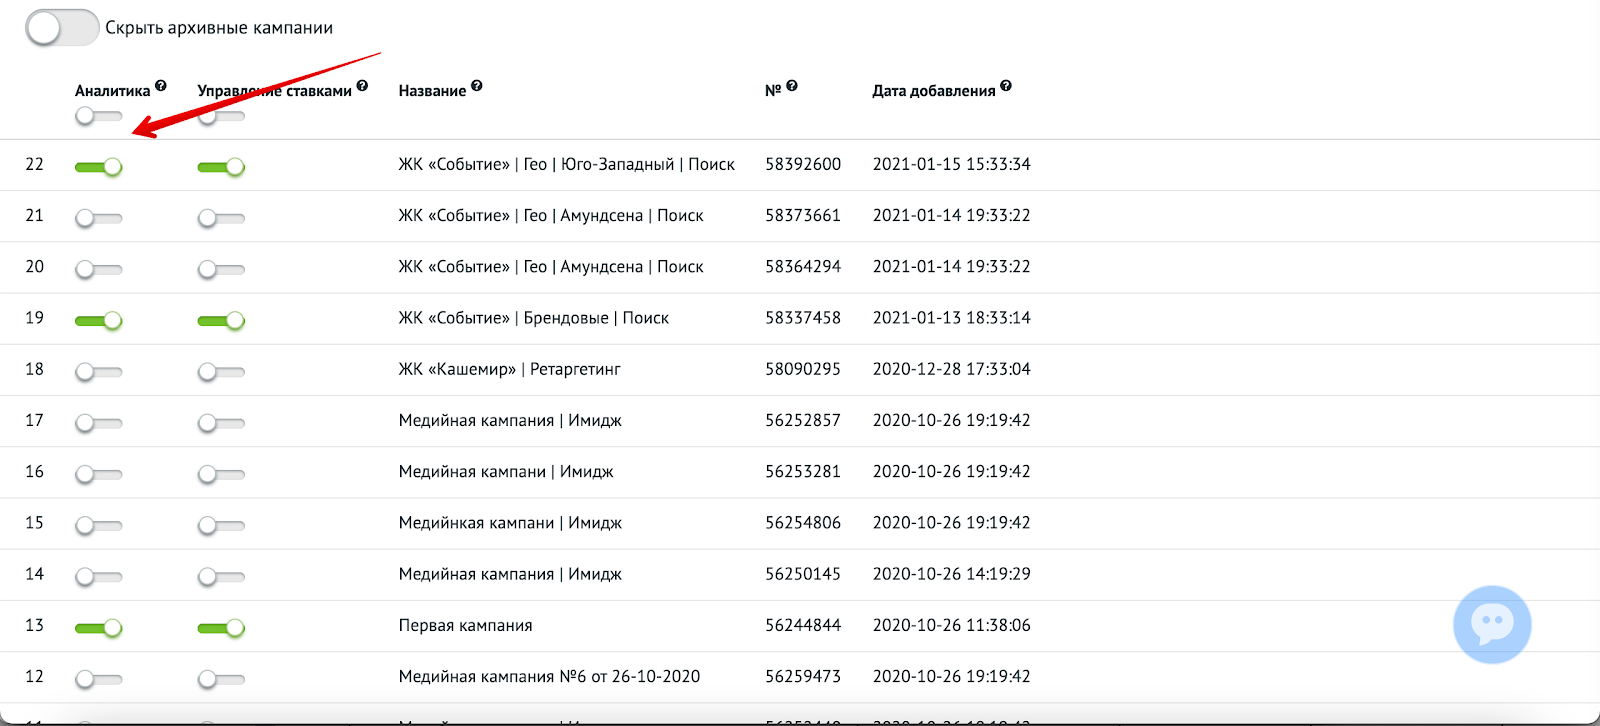Click campaign number 58090295
The height and width of the screenshot is (726, 1600).
803,369
